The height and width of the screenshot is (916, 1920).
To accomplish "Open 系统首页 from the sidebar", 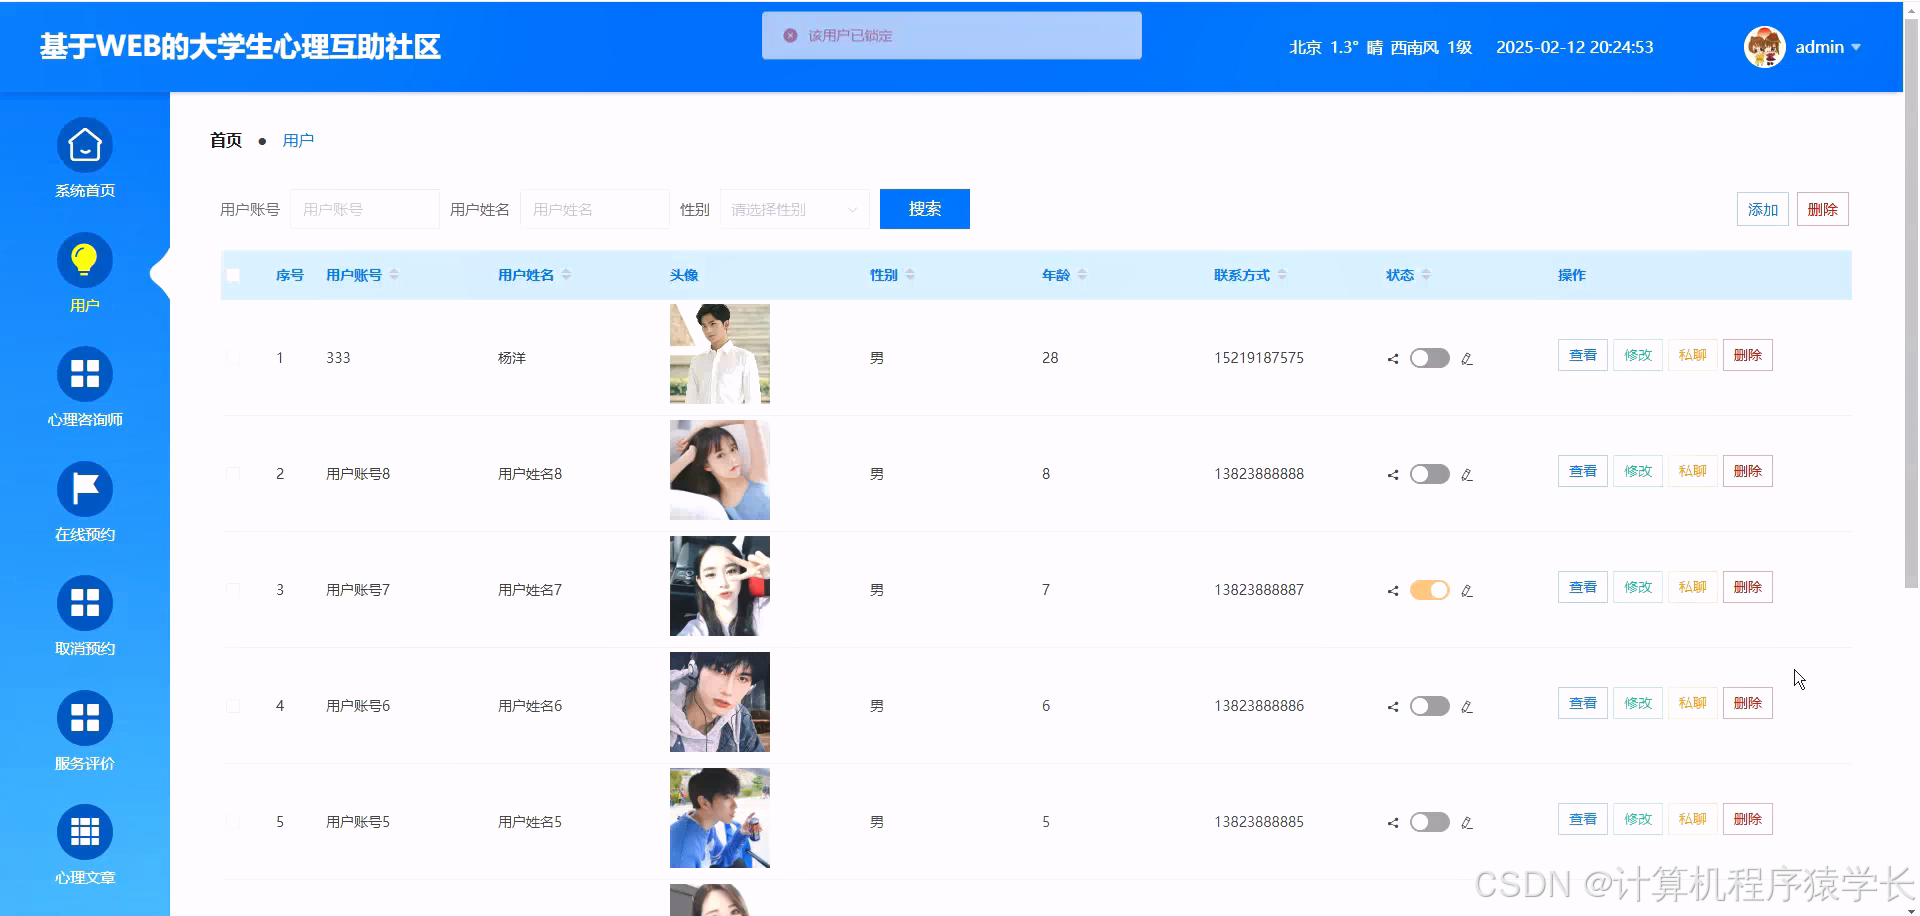I will click(x=84, y=158).
